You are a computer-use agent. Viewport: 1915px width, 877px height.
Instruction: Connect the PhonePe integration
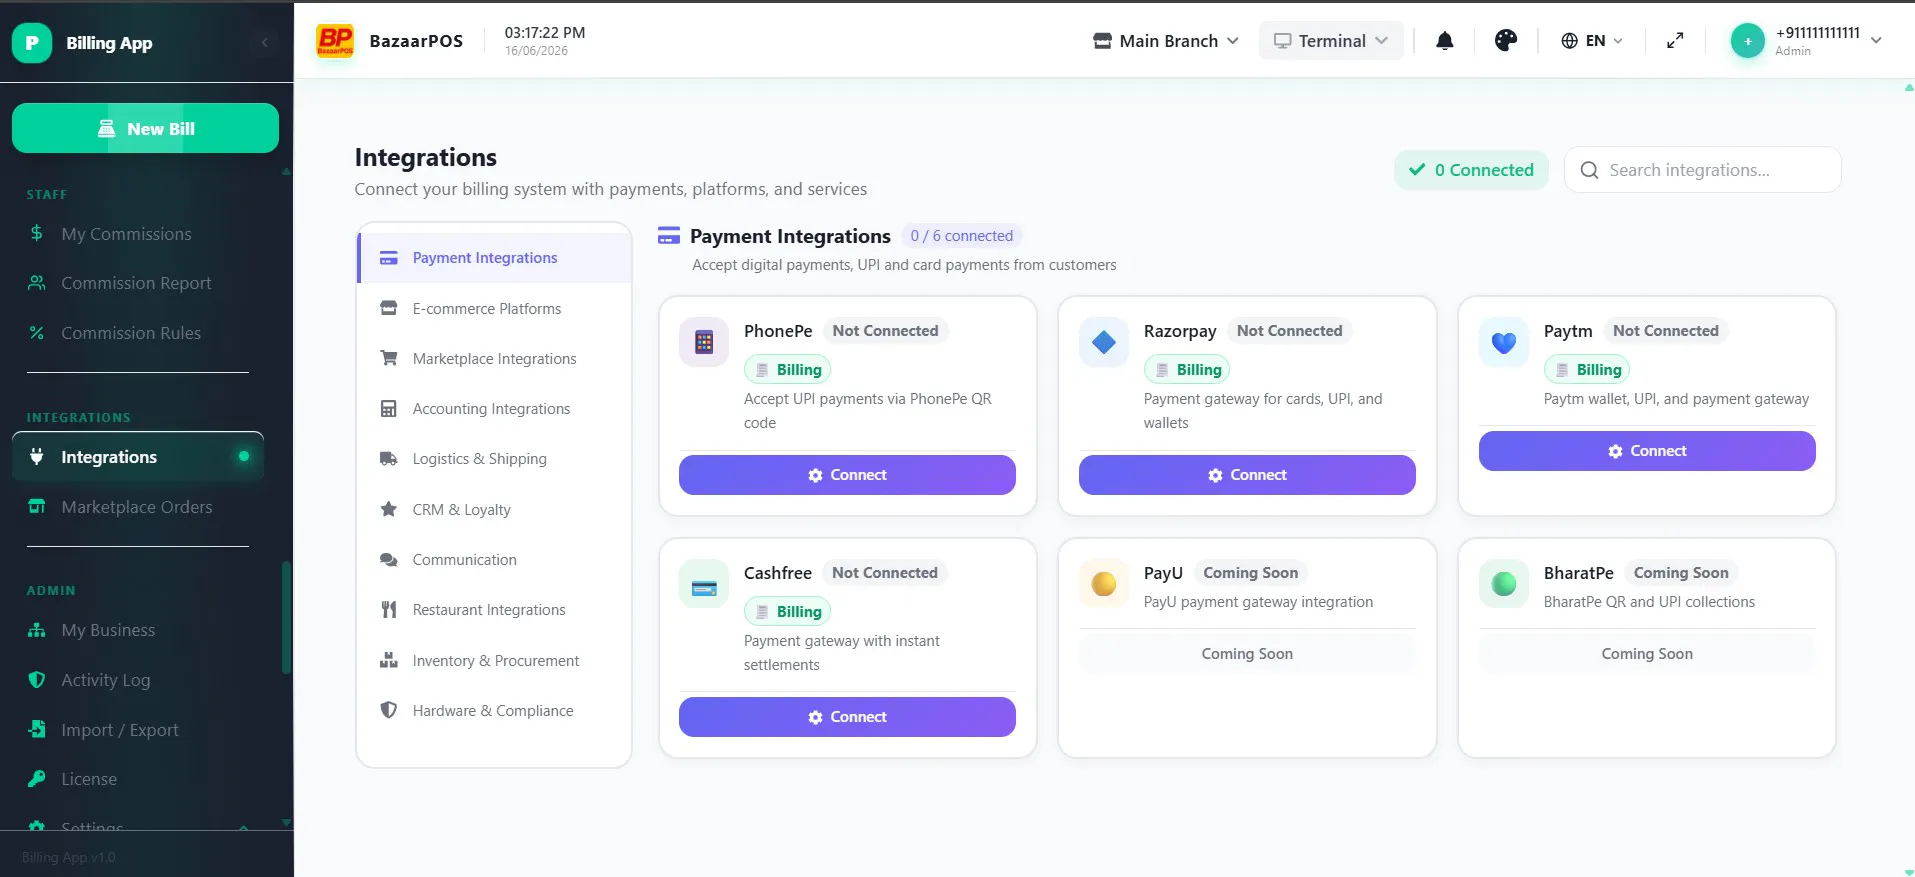(x=847, y=475)
